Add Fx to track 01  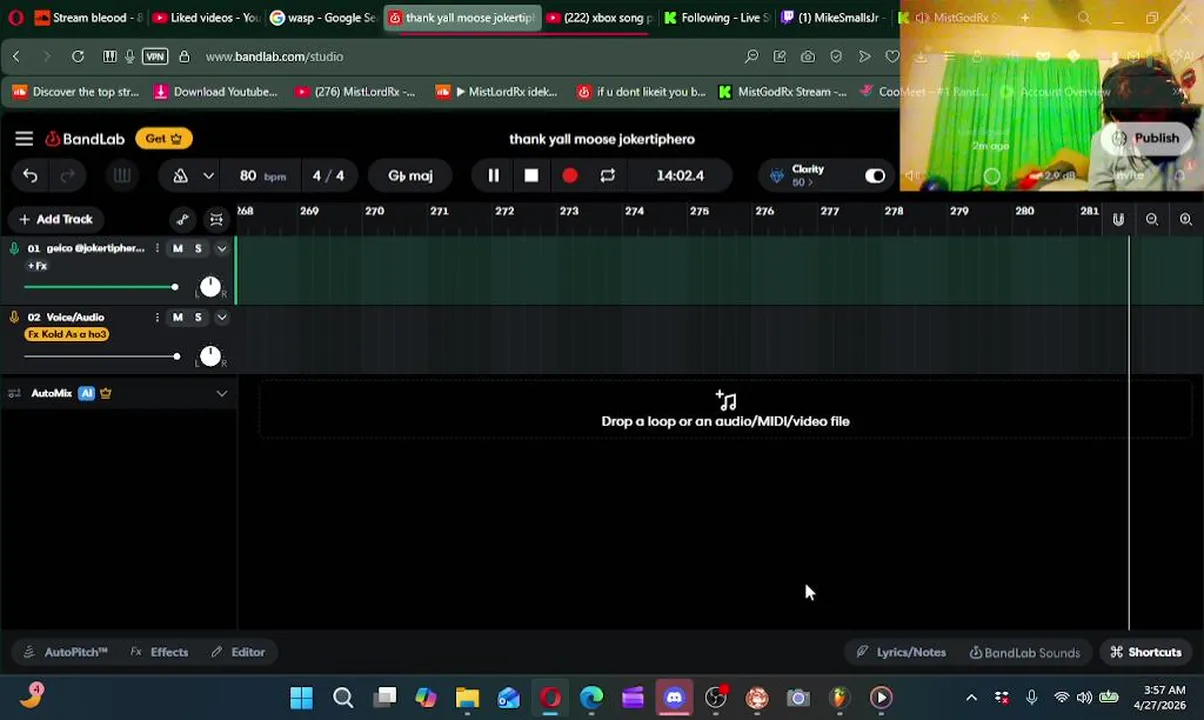37,266
